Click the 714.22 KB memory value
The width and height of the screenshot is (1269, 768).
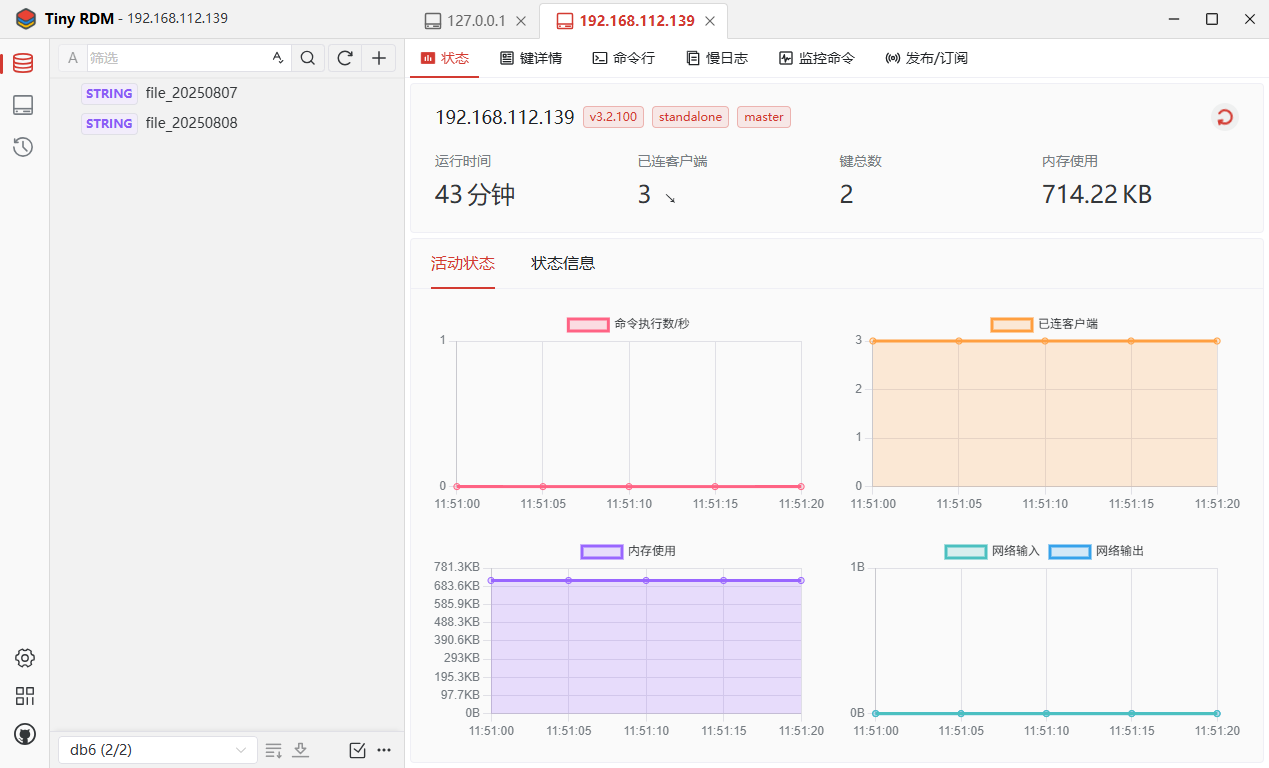[1097, 194]
